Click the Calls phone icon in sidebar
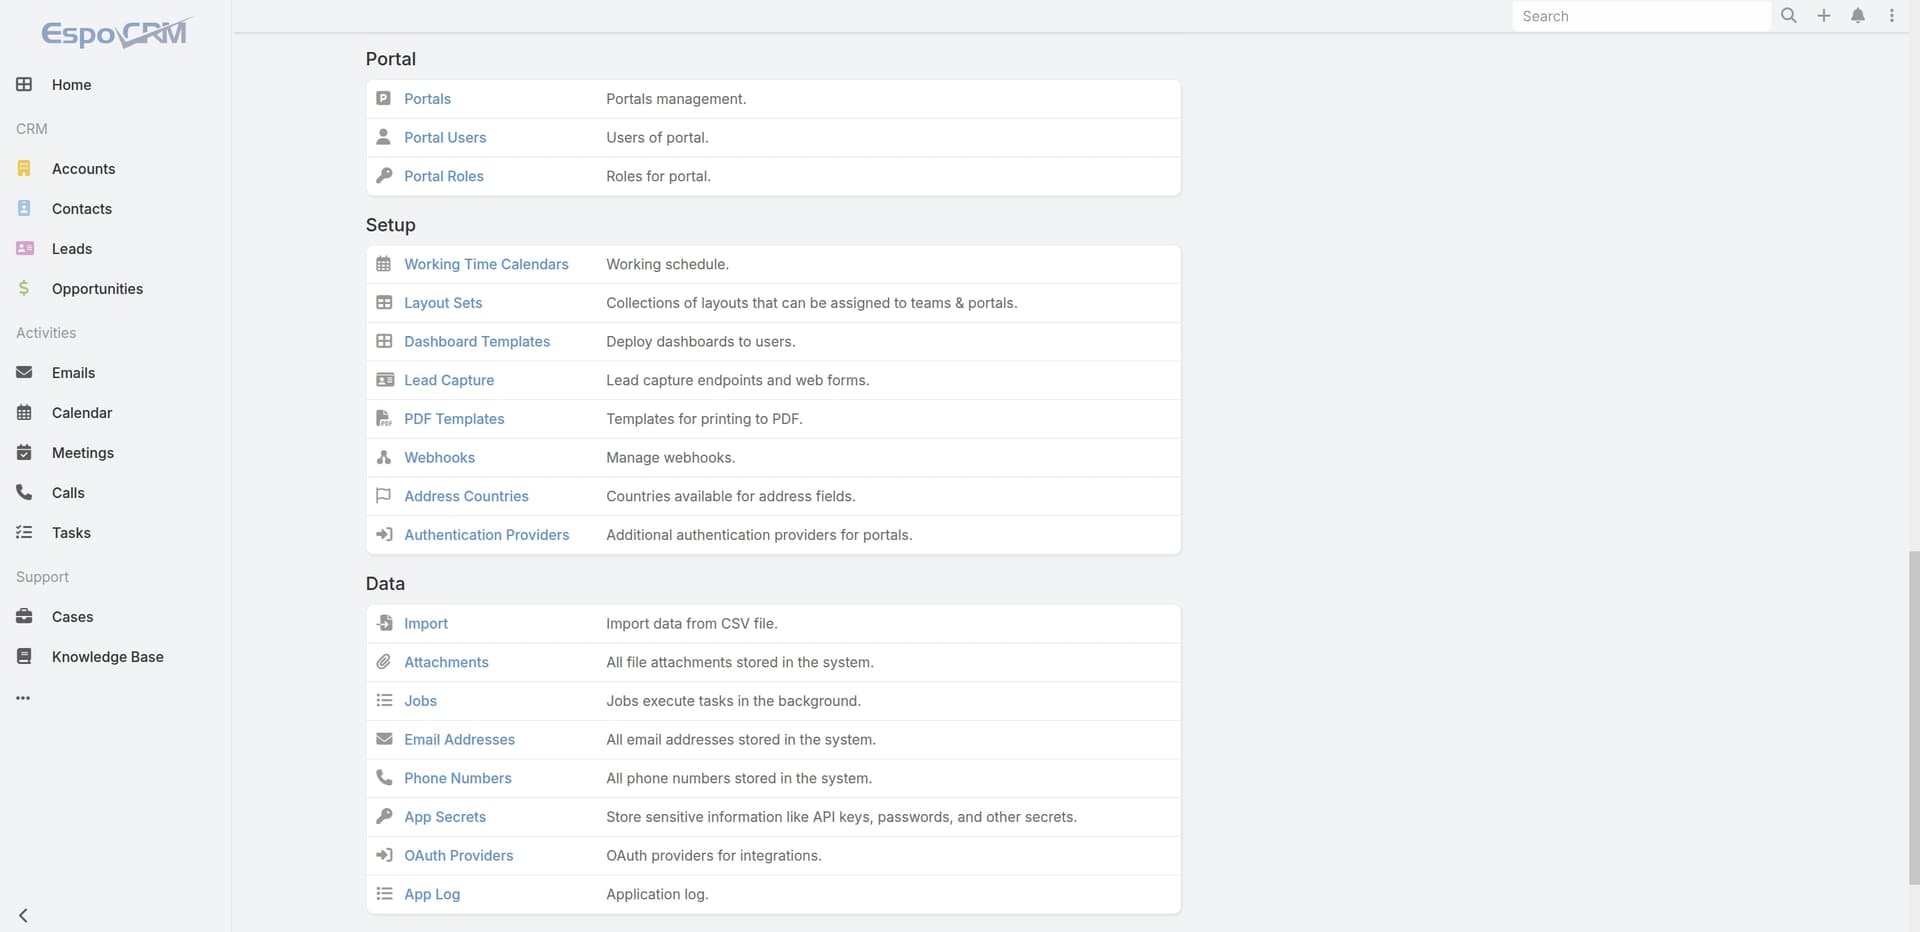Image resolution: width=1920 pixels, height=932 pixels. pos(24,492)
